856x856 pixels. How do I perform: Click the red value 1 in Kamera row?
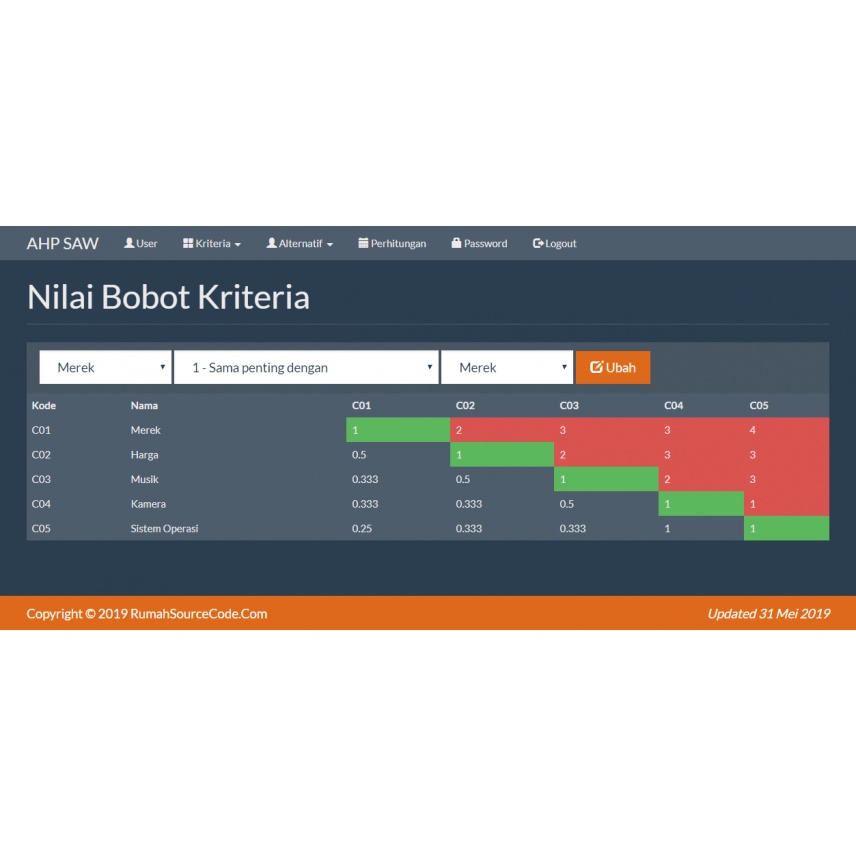click(x=787, y=503)
